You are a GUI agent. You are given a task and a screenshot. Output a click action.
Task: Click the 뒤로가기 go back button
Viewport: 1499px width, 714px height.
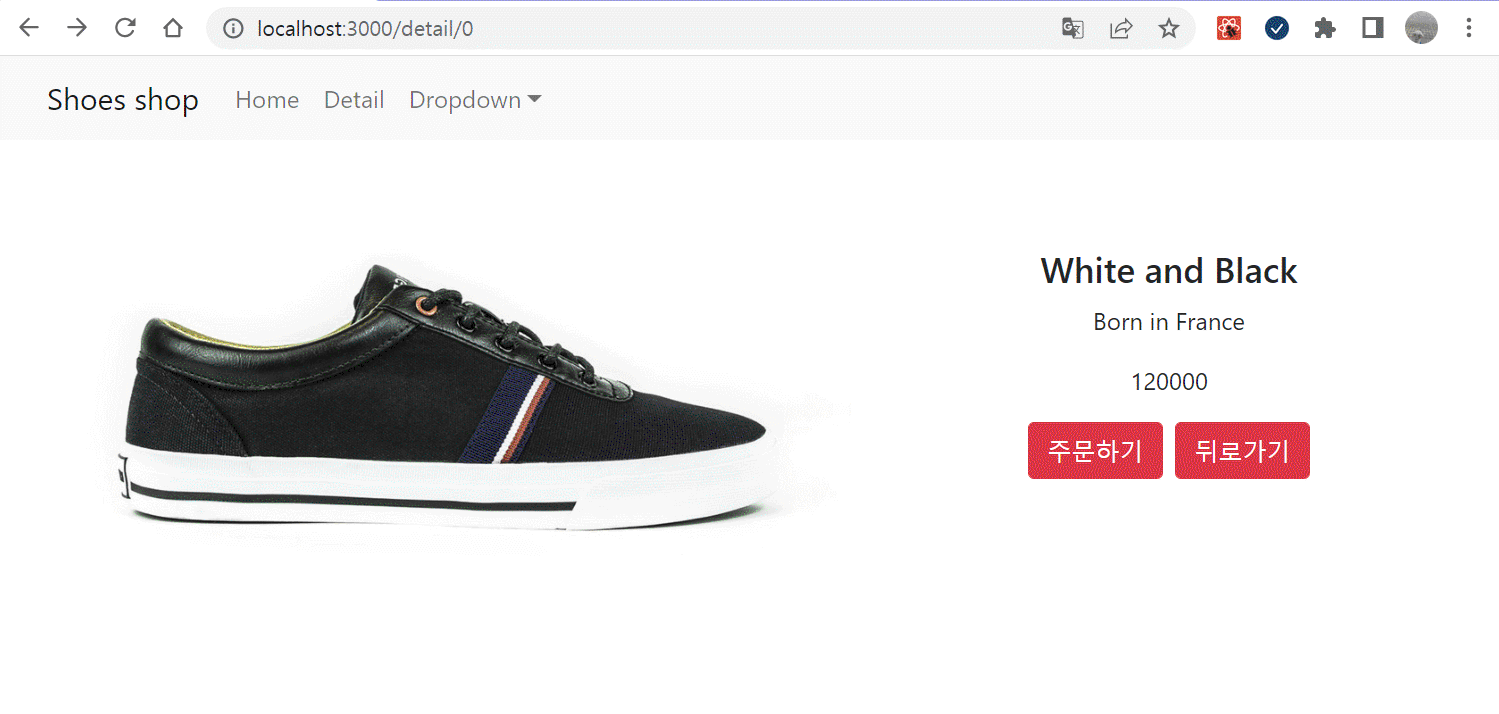[x=1242, y=451]
